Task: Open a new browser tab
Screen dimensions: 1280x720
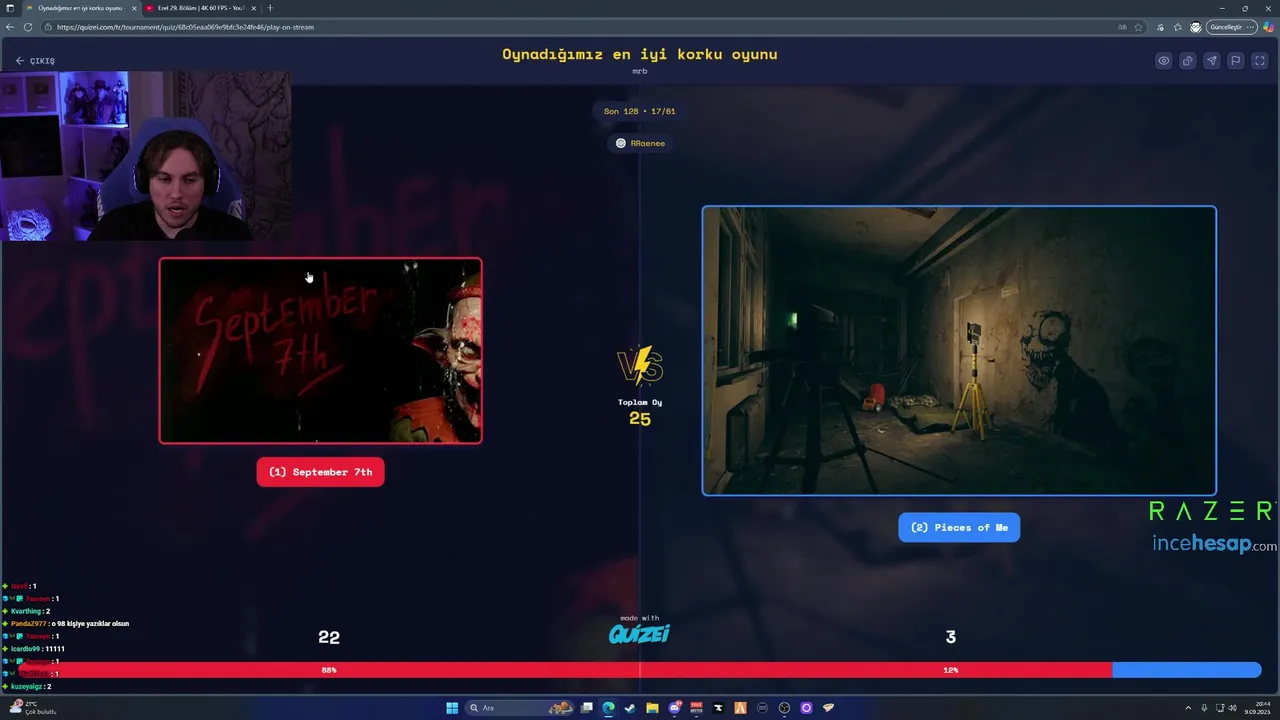Action: coord(270,8)
